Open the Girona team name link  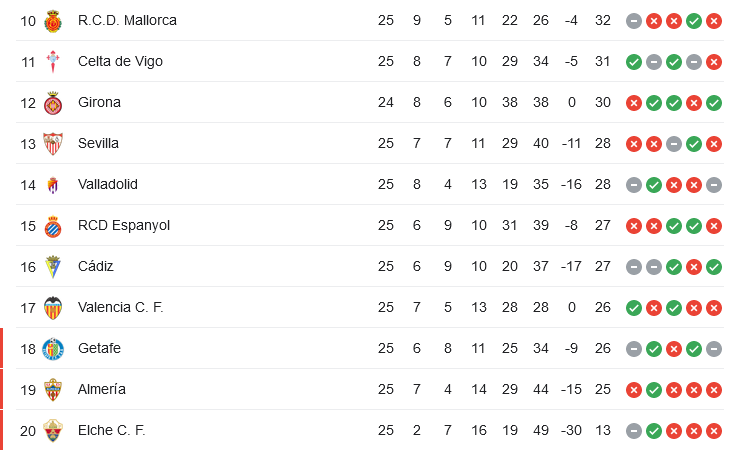tap(100, 102)
